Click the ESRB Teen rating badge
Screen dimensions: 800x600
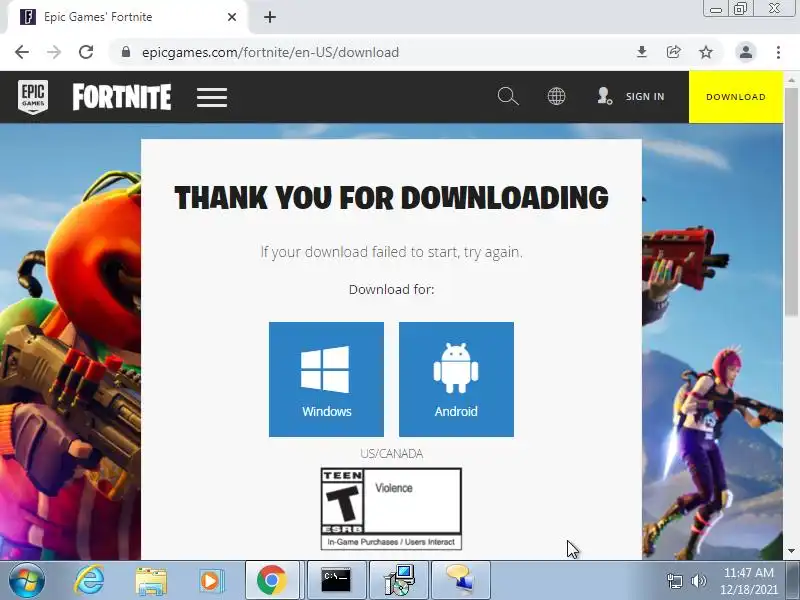(391, 509)
